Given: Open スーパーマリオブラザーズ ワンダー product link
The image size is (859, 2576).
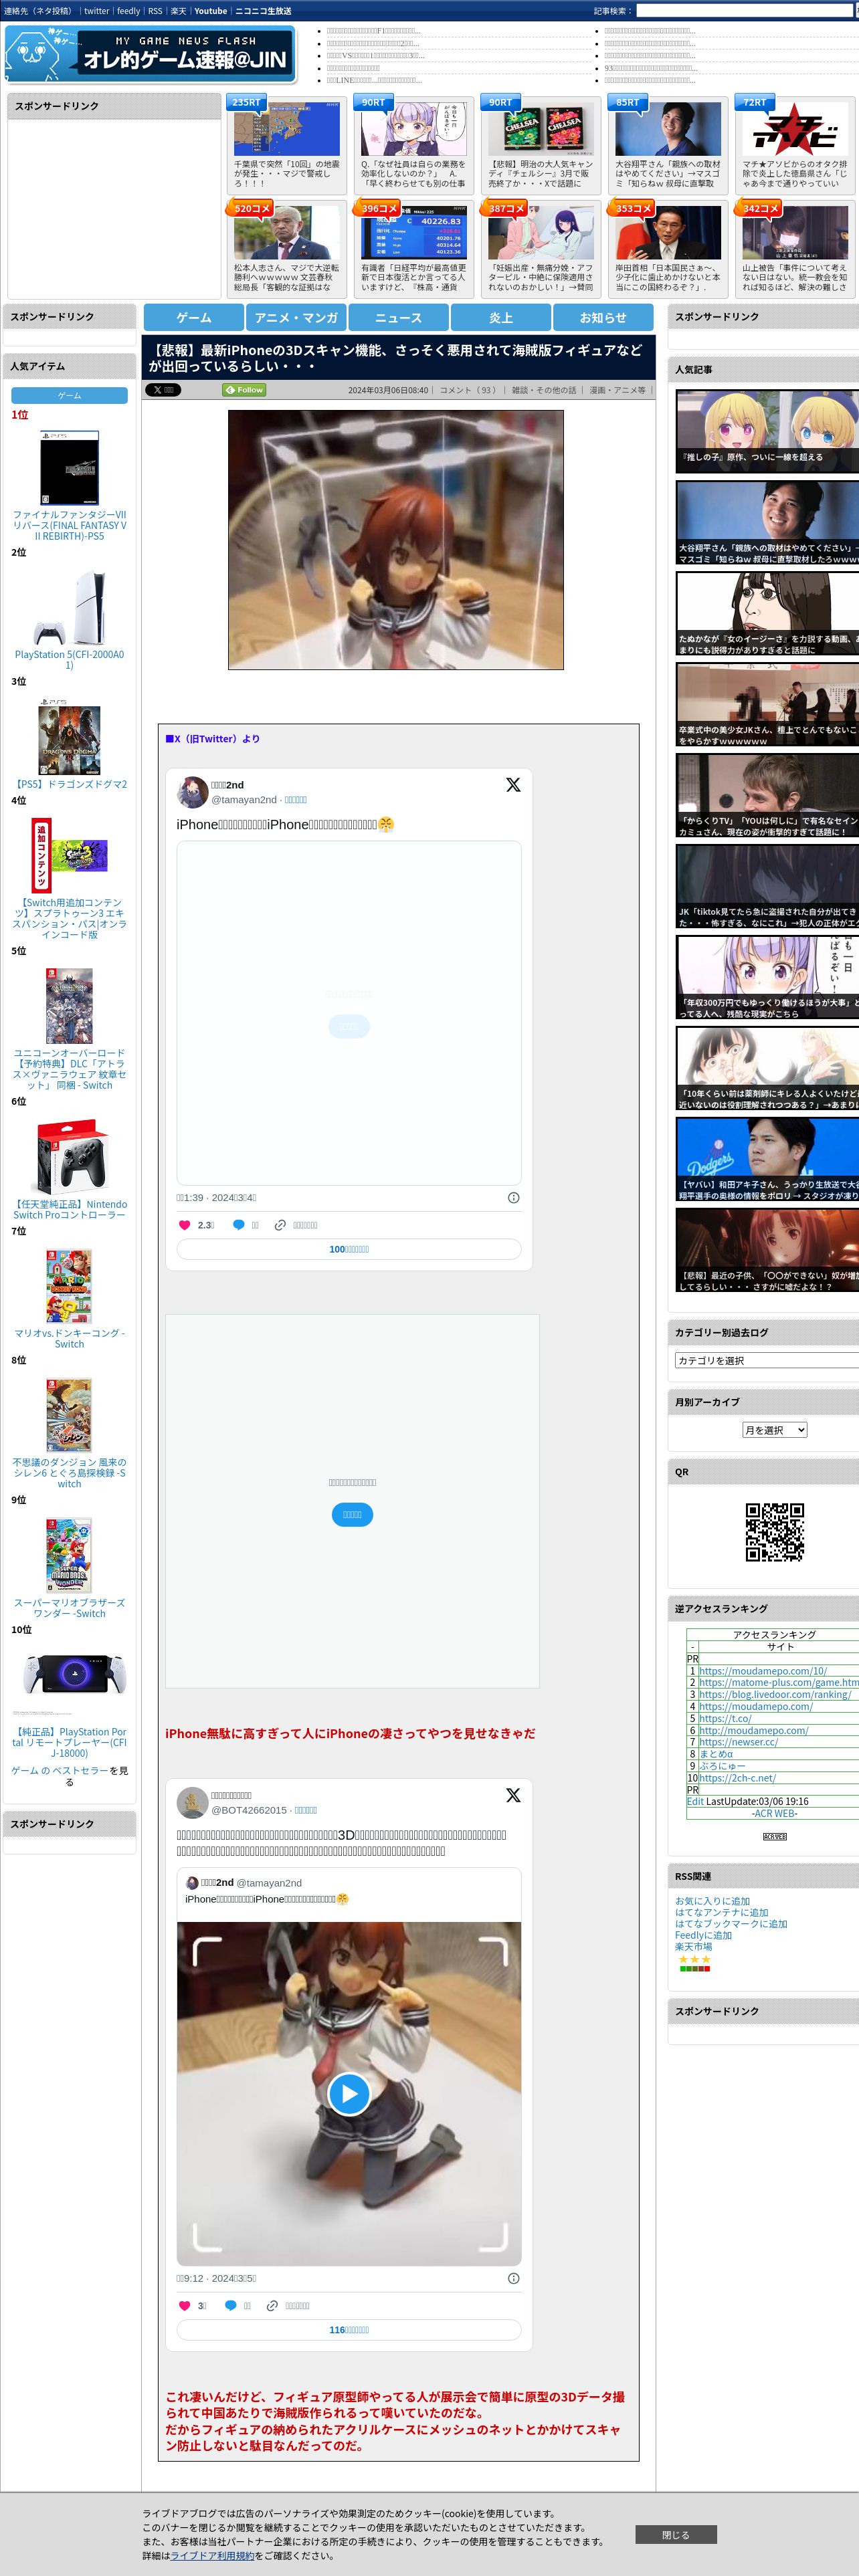Looking at the screenshot, I should [x=69, y=1608].
